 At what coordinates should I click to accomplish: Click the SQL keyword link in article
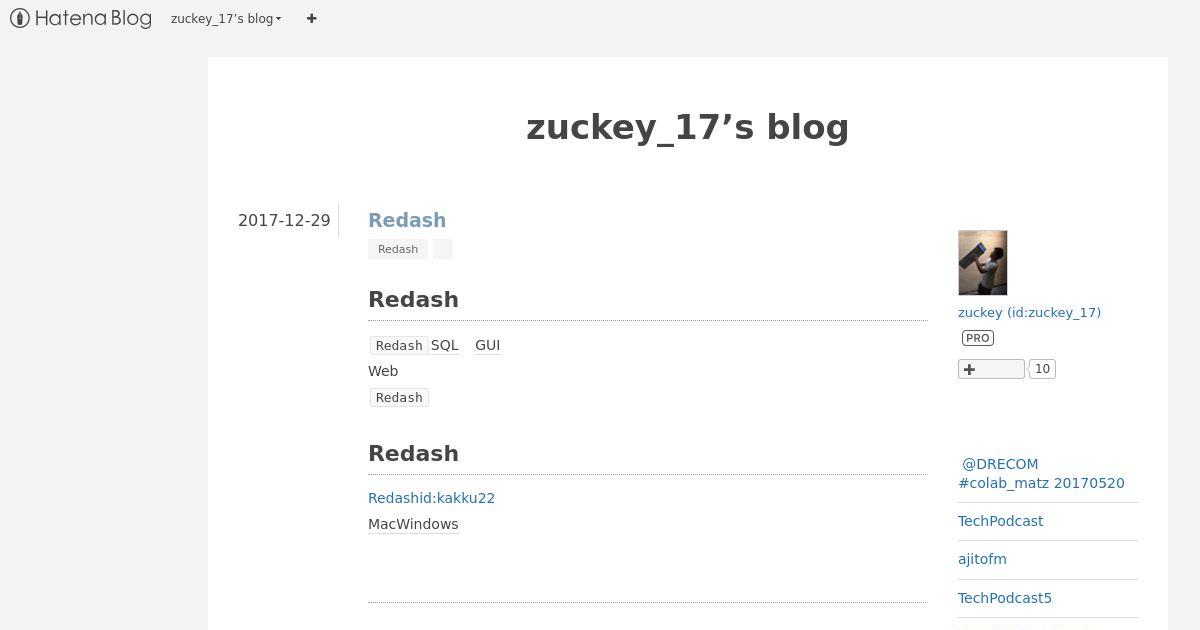point(445,345)
